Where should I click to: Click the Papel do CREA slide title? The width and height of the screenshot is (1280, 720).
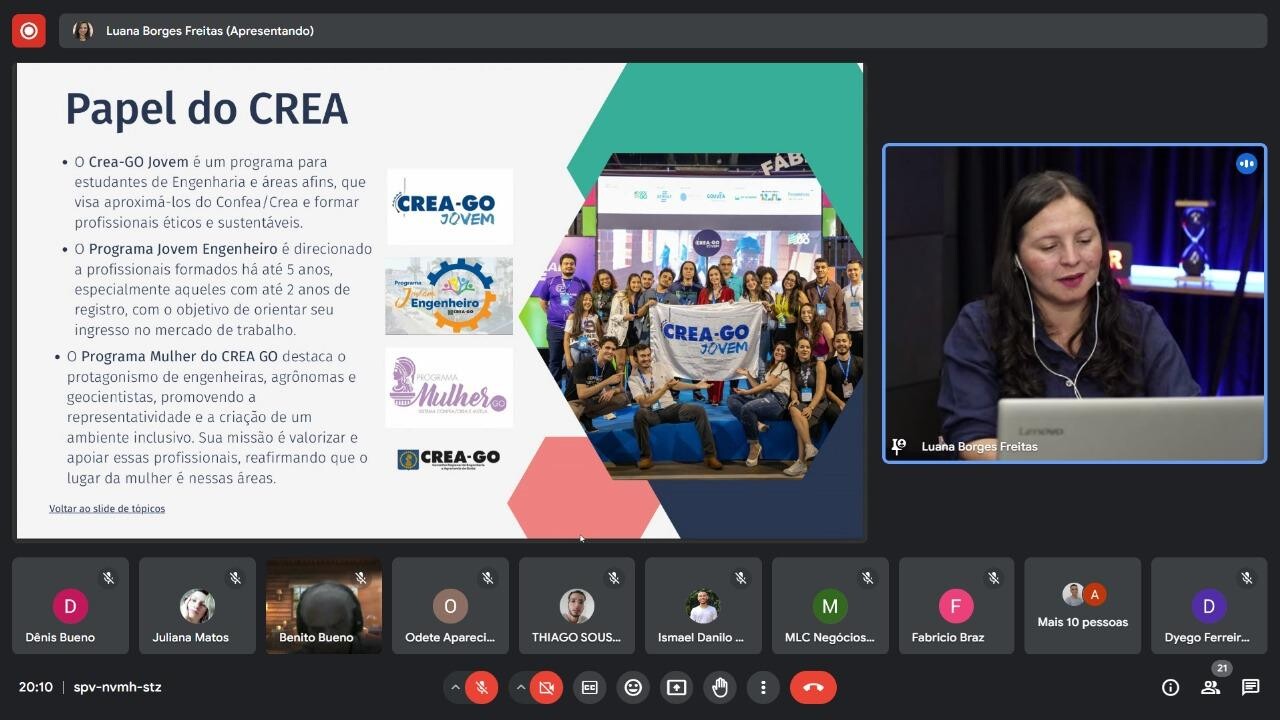pyautogui.click(x=206, y=109)
